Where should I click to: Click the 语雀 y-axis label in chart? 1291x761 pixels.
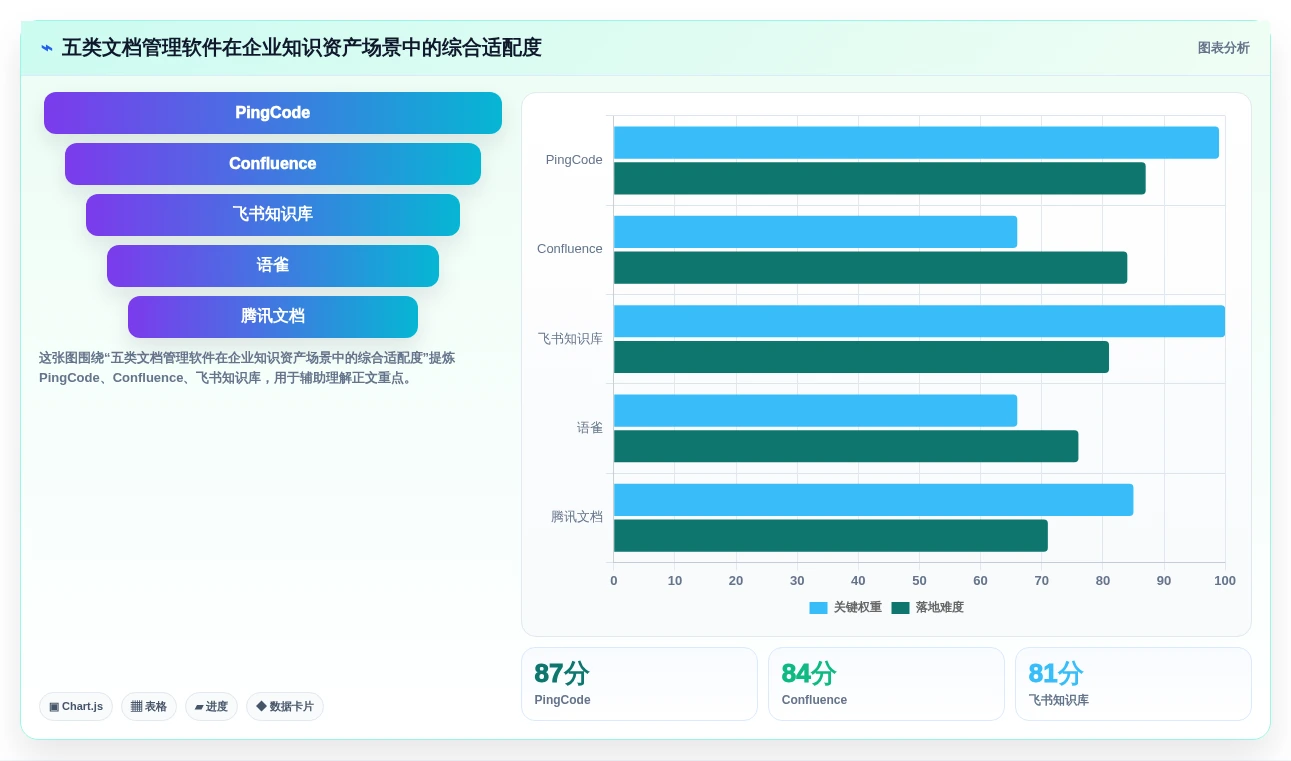590,428
